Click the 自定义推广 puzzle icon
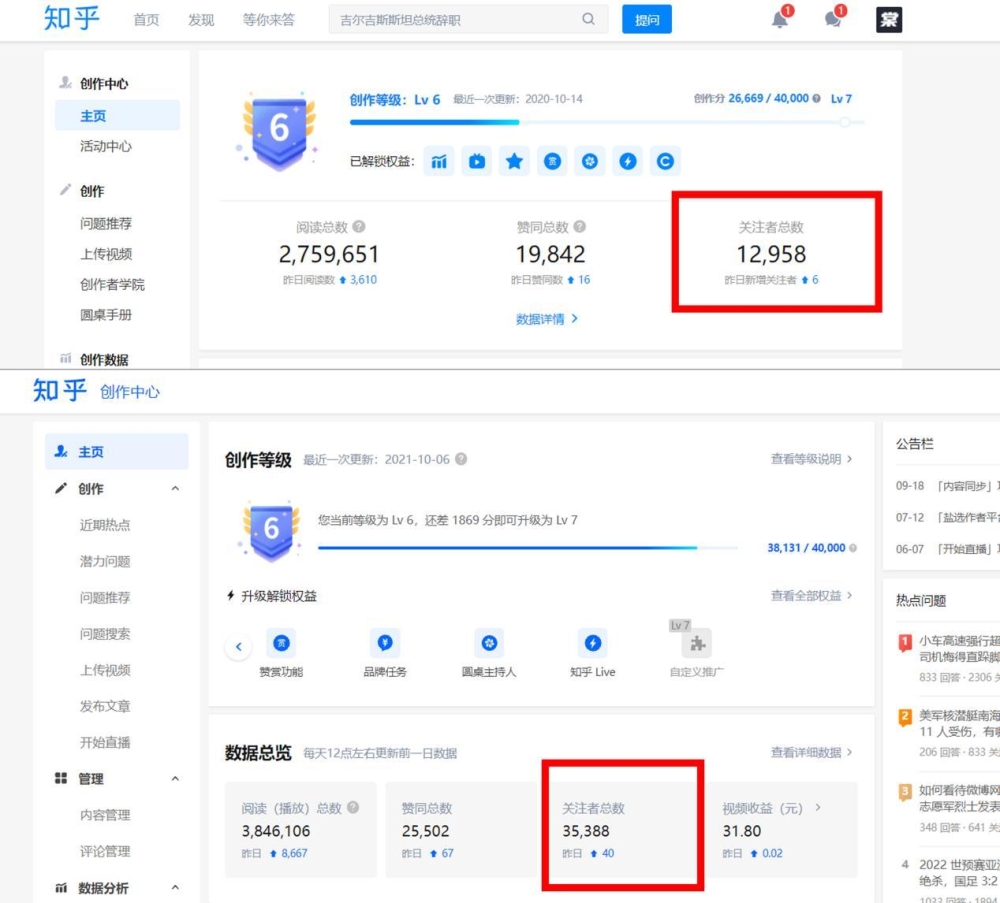Screen dimensions: 1000x903 click(697, 643)
